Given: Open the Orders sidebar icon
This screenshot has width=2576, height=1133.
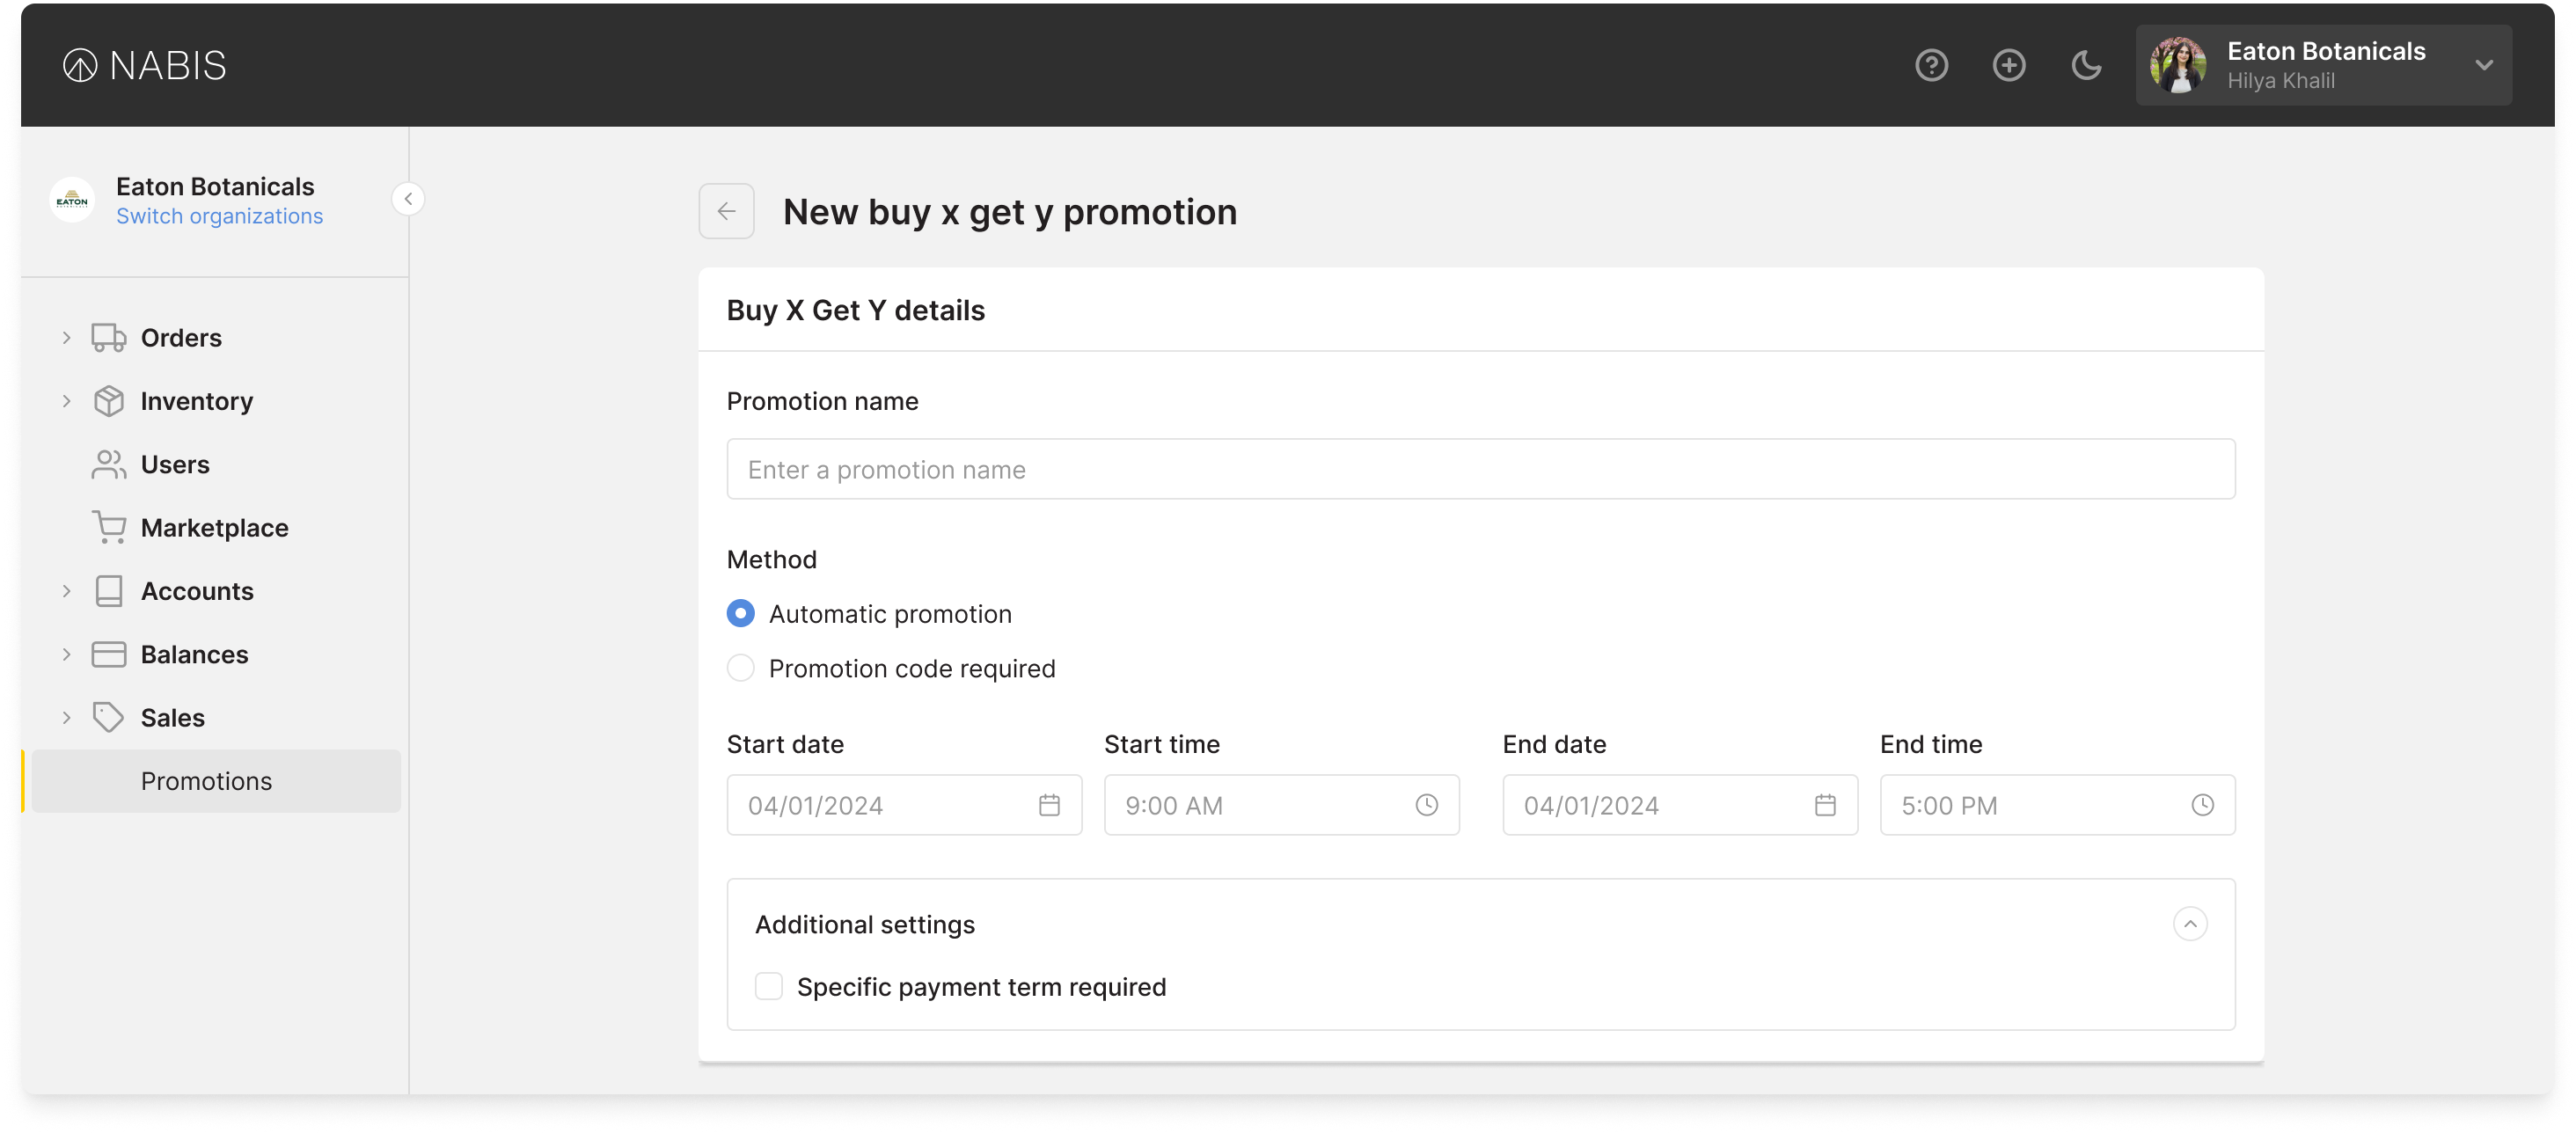Looking at the screenshot, I should click(x=108, y=337).
